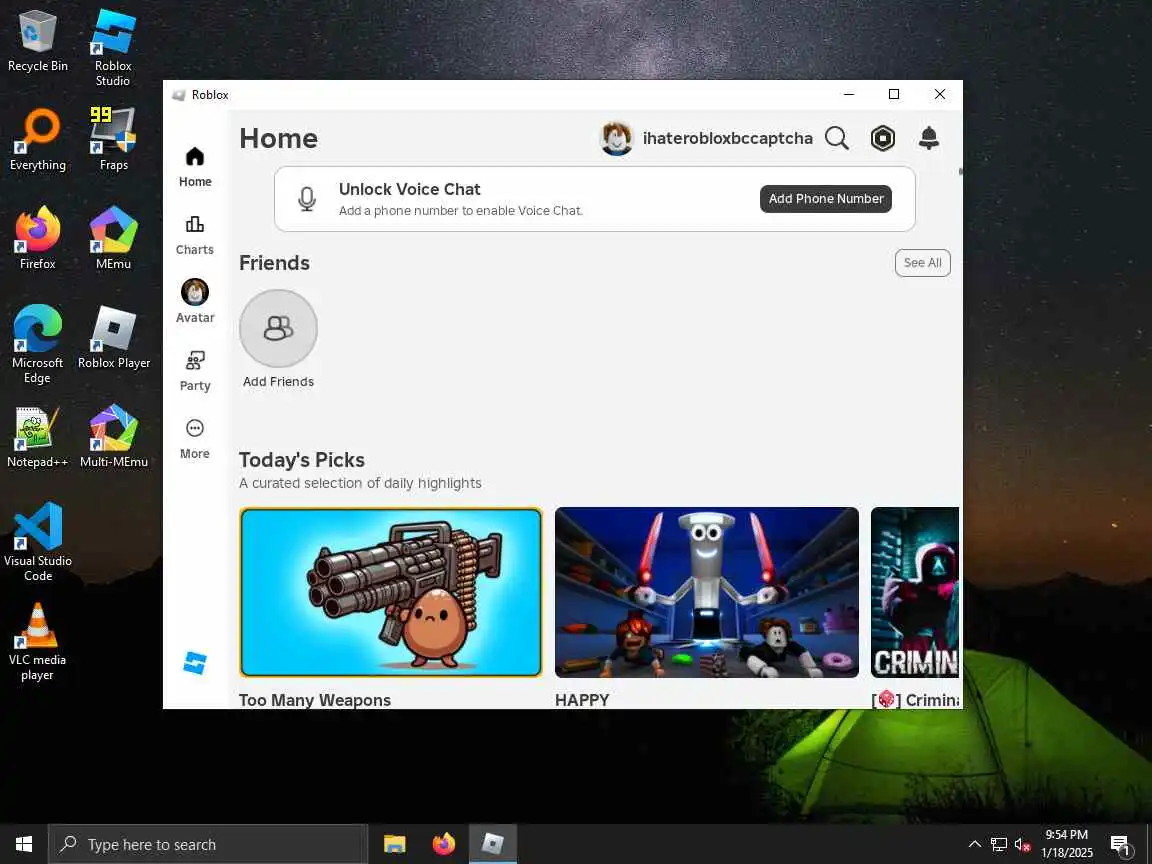
Task: Open the More menu in sidebar
Action: (x=195, y=439)
